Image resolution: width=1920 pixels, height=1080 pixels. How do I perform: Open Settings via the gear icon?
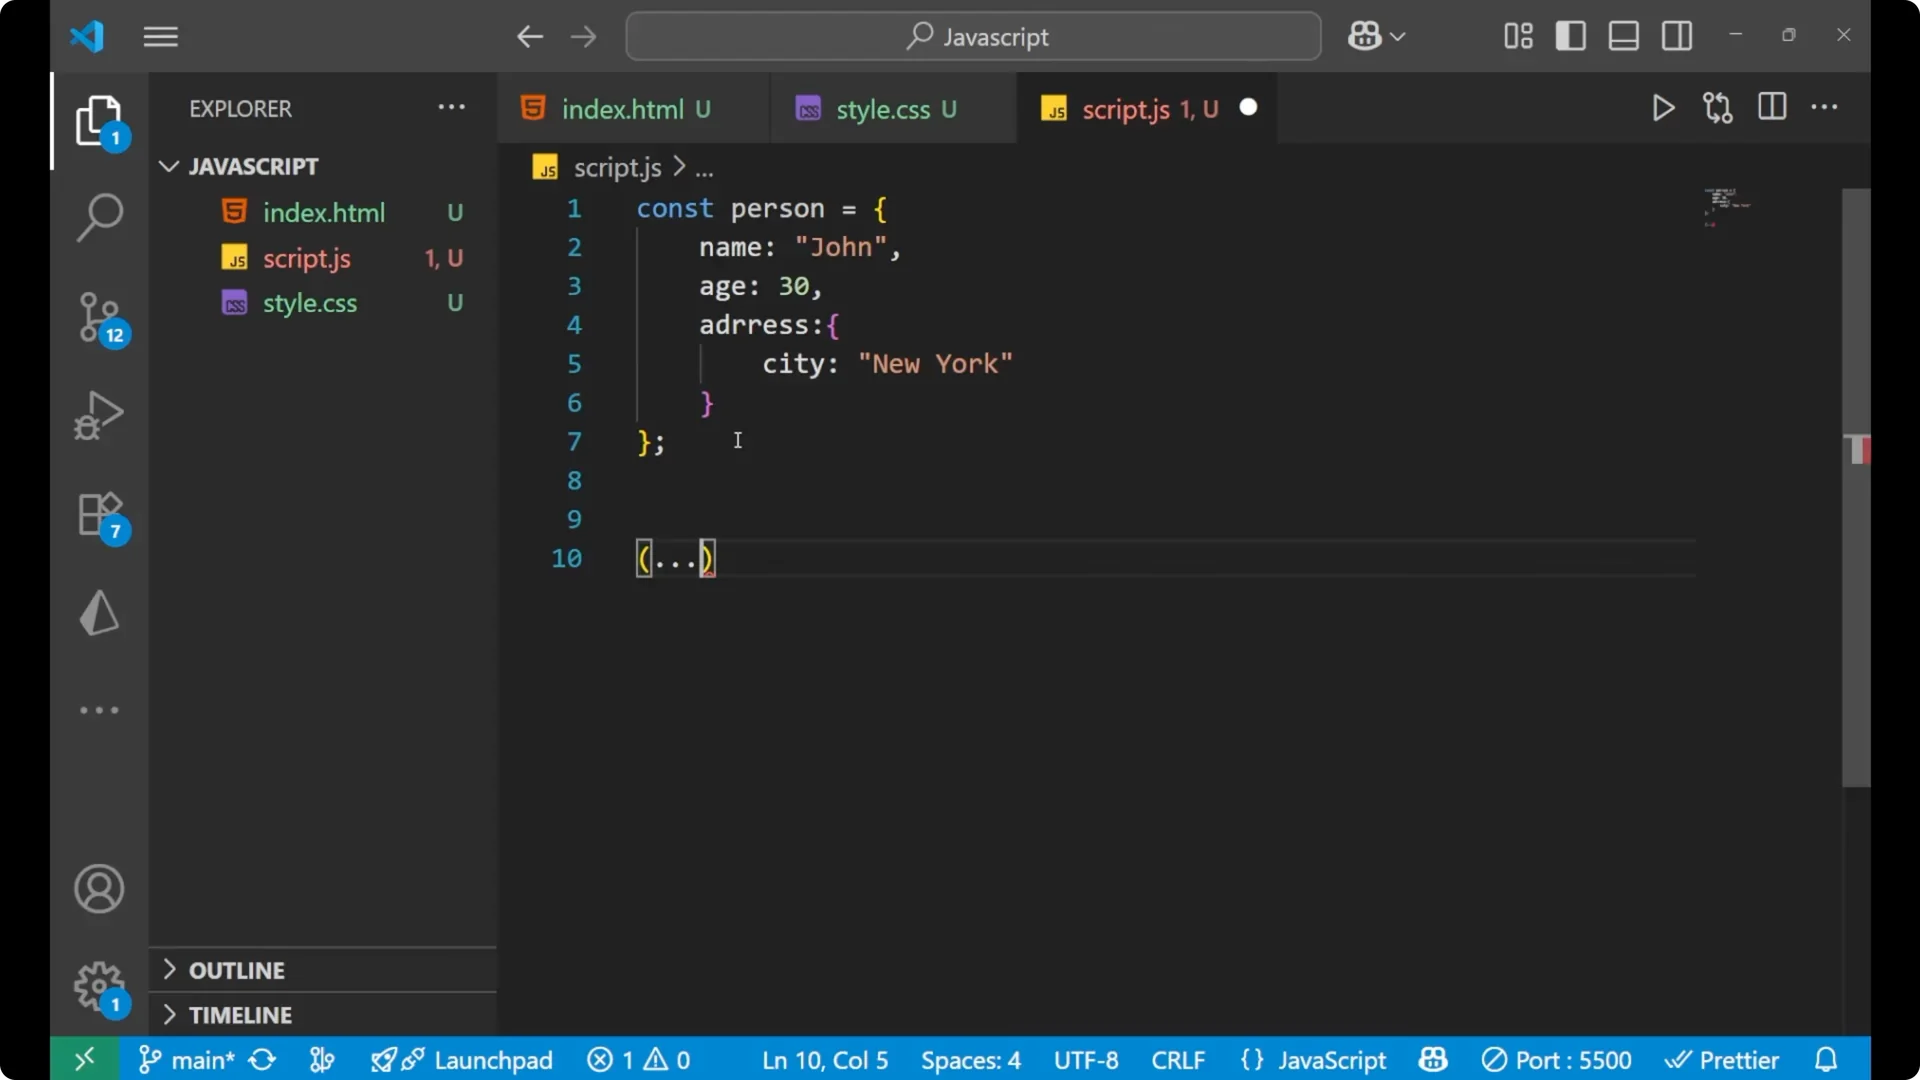point(99,986)
